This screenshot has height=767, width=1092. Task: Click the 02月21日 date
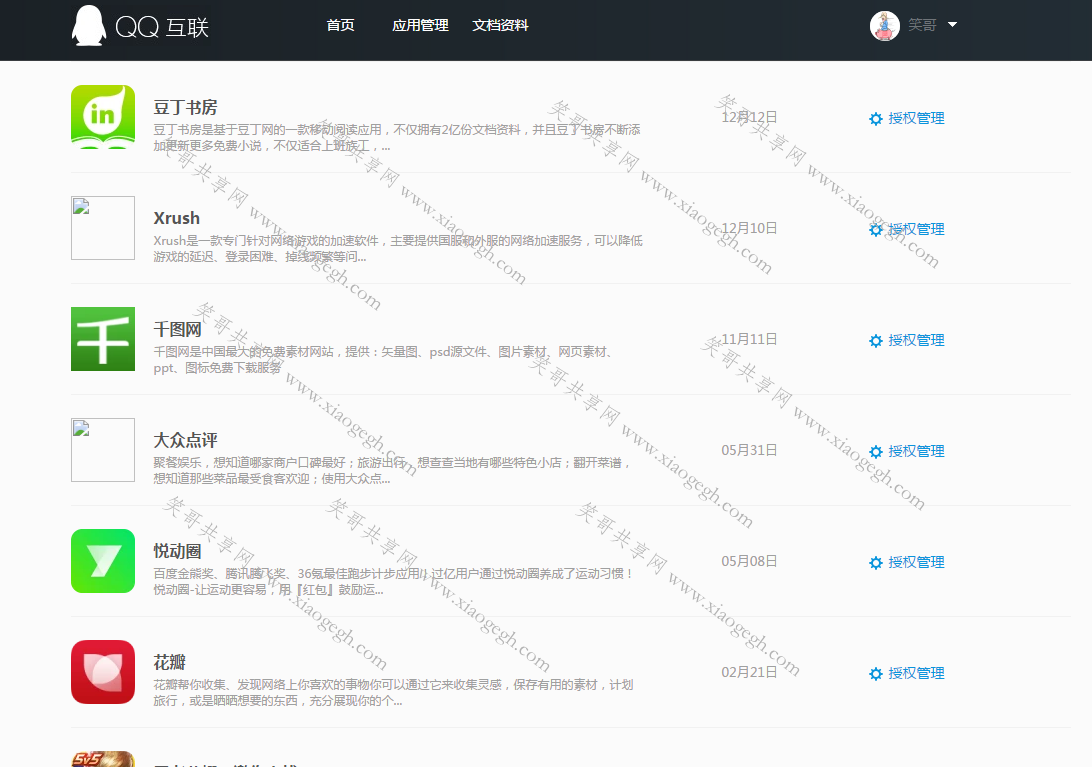749,672
